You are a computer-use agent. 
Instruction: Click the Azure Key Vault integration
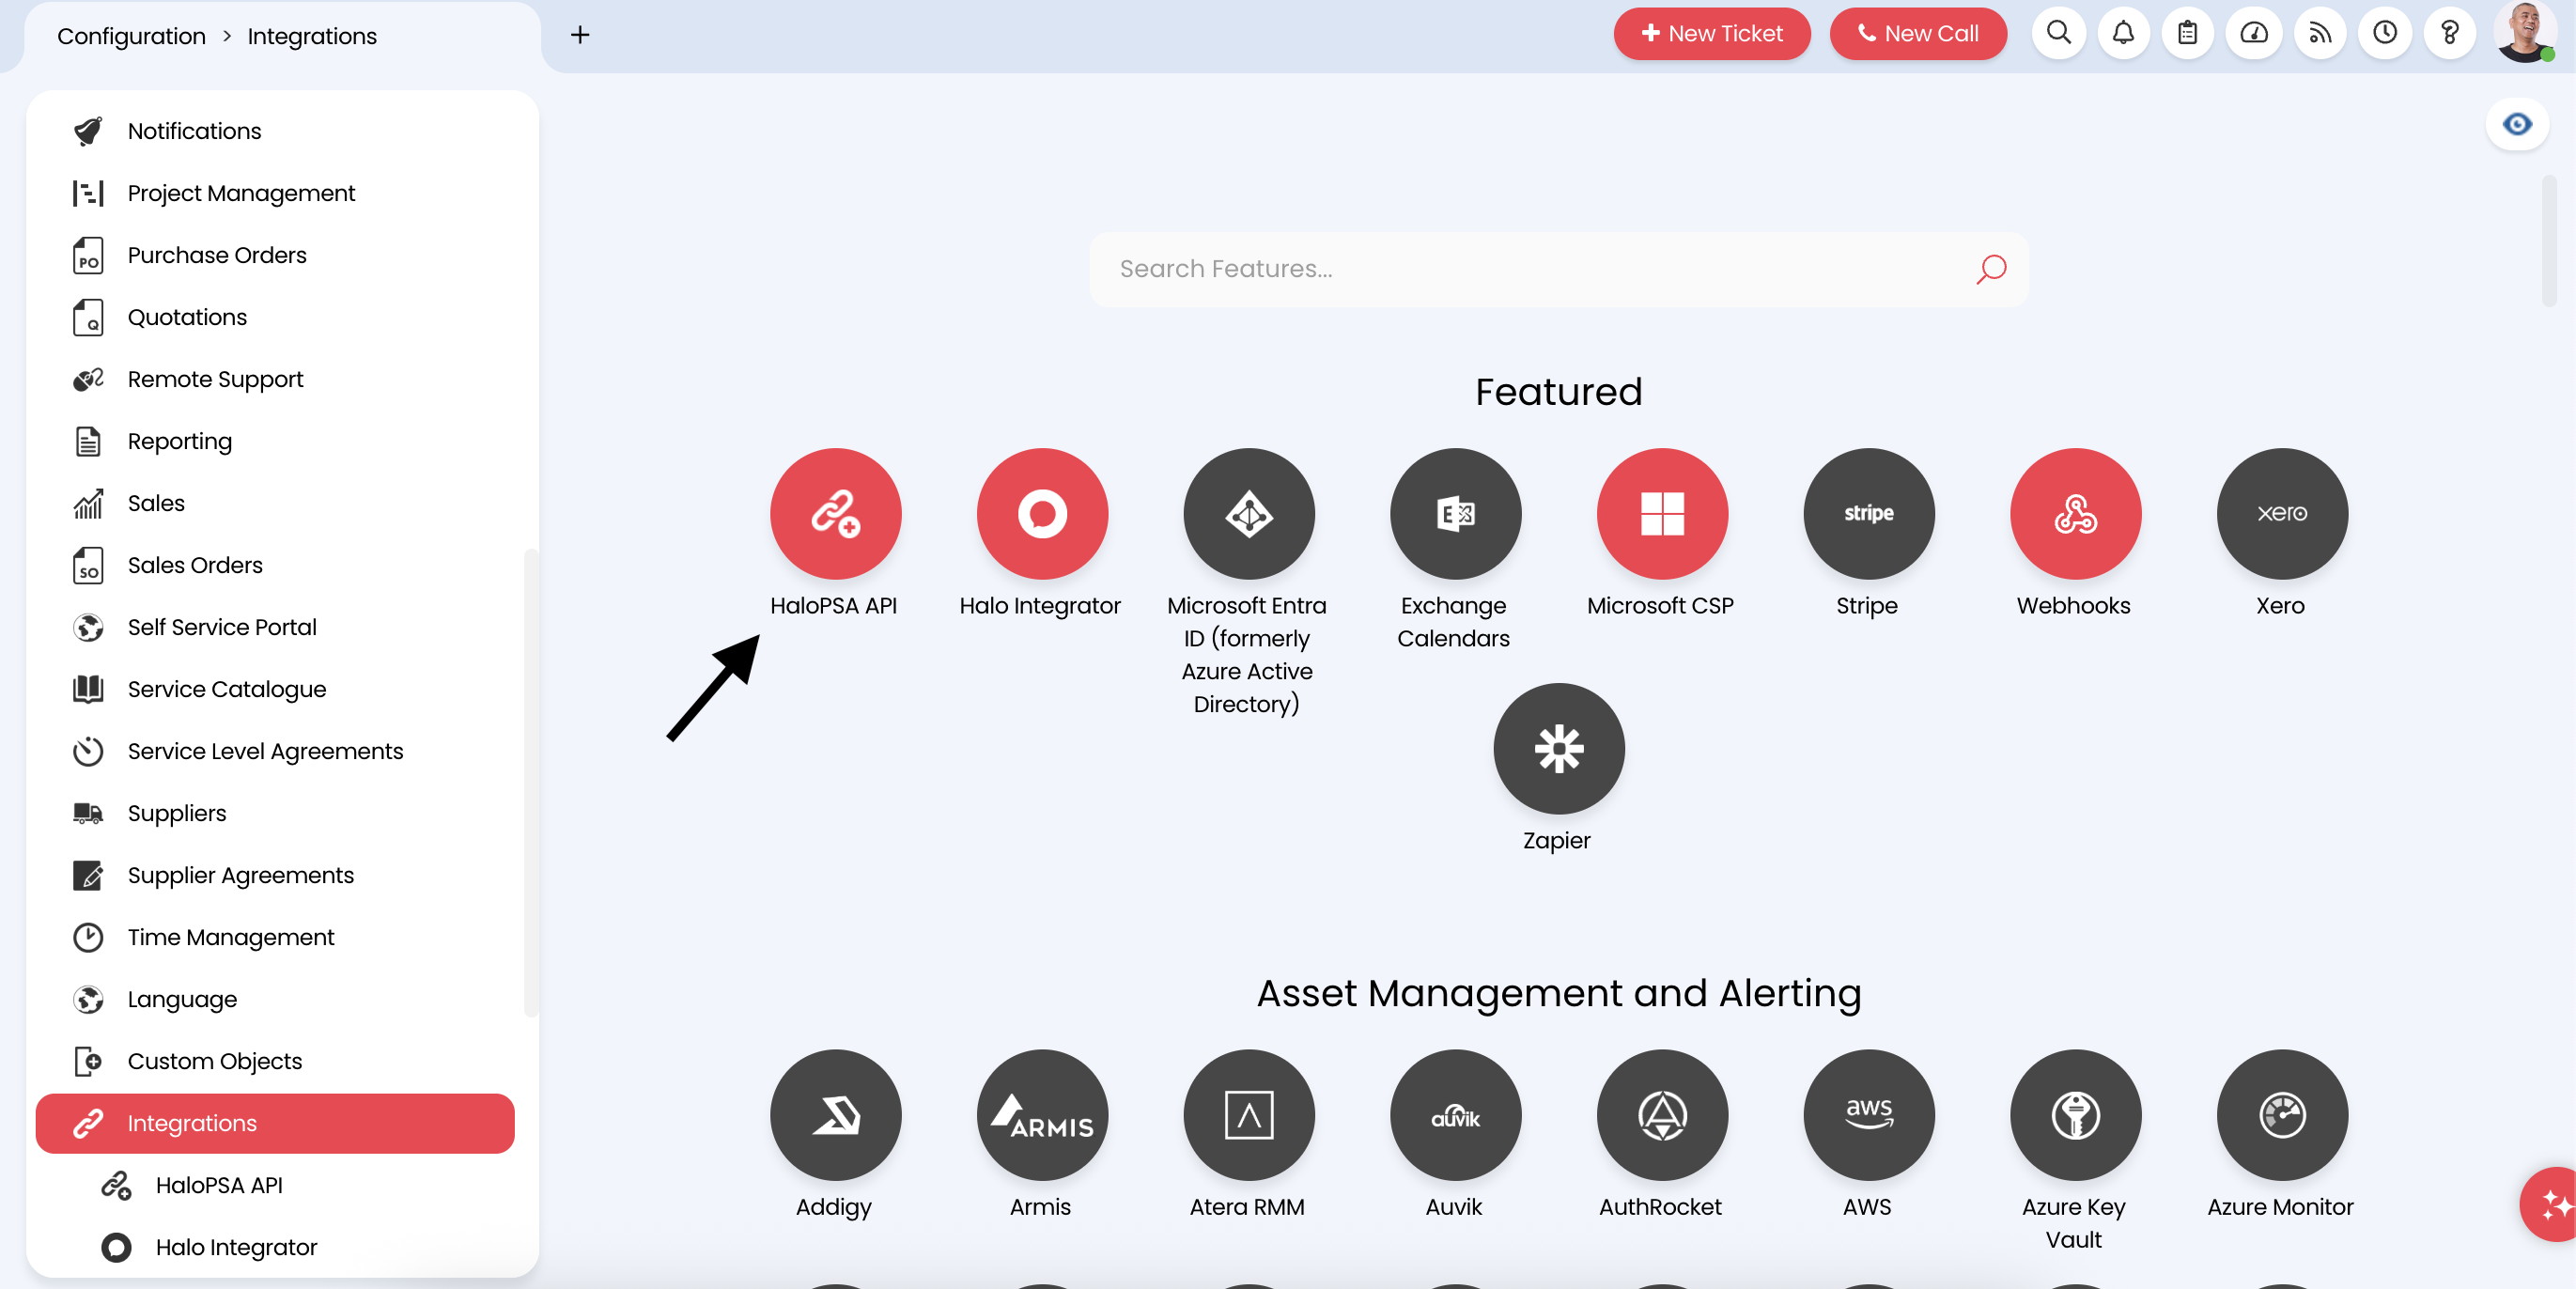[2074, 1115]
